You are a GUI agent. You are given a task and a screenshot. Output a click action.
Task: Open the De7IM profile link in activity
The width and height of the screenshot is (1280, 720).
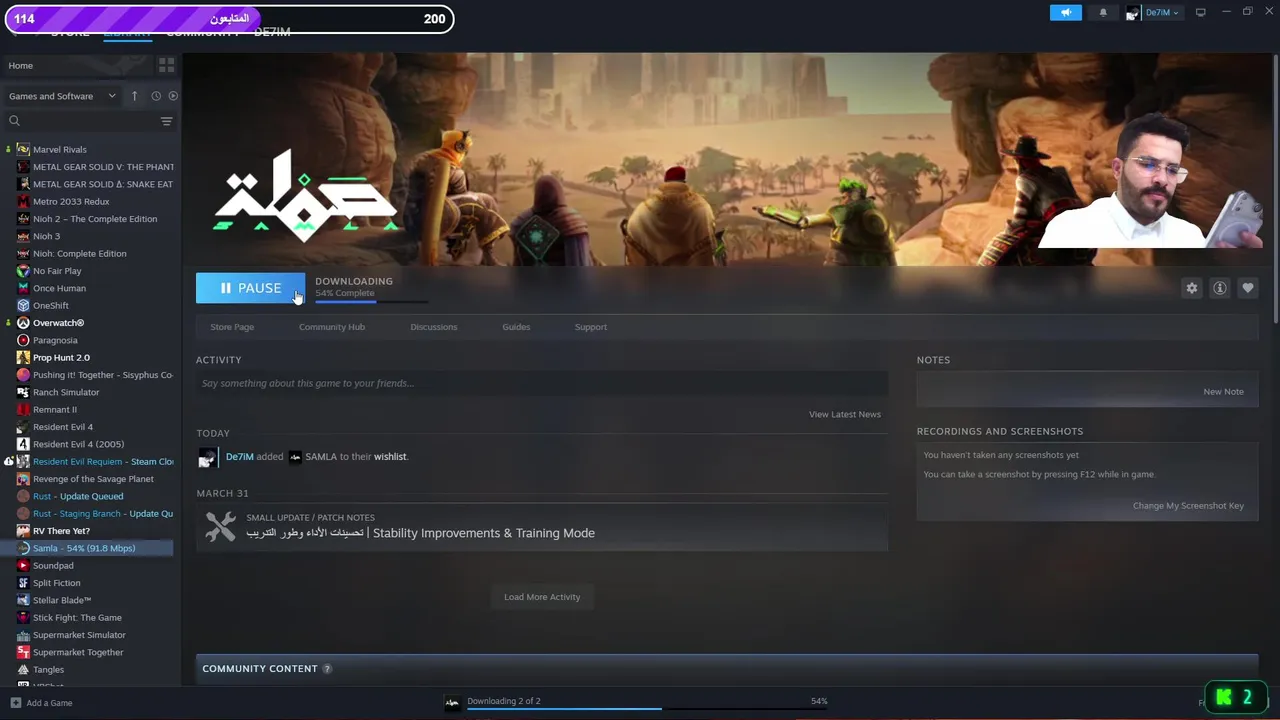point(239,456)
